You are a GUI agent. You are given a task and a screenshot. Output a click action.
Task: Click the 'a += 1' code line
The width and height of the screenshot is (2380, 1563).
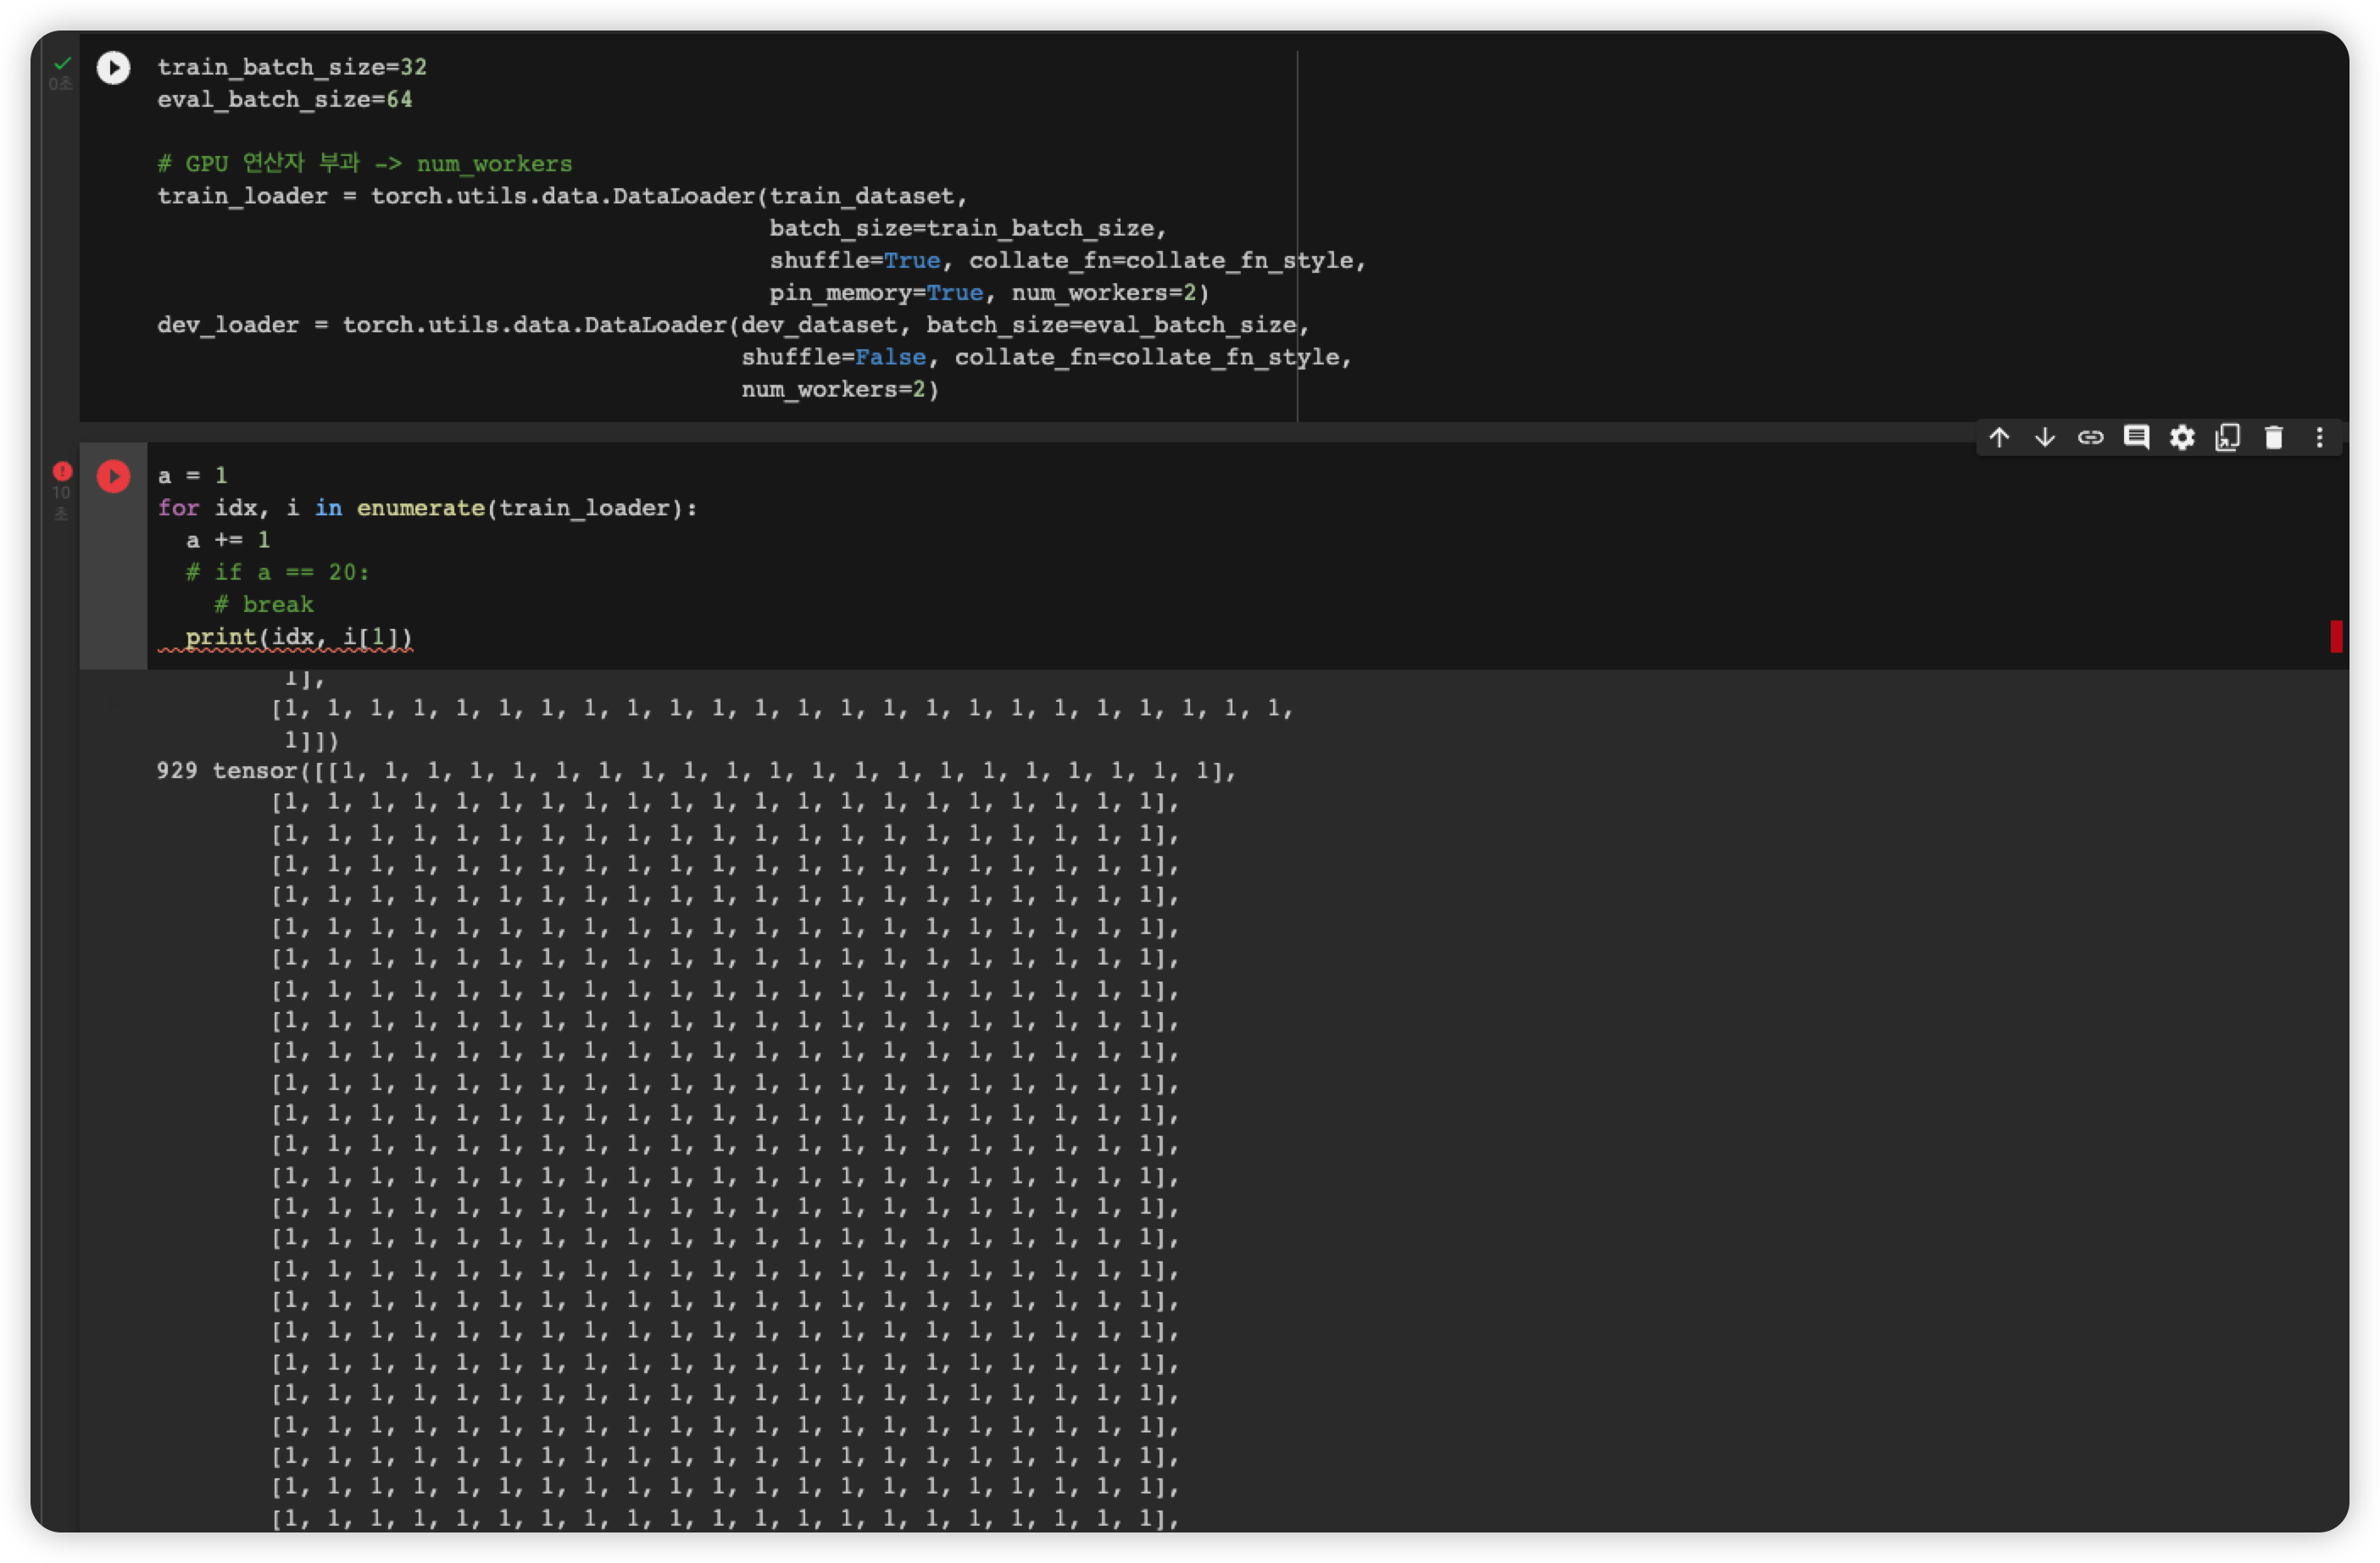(x=228, y=540)
